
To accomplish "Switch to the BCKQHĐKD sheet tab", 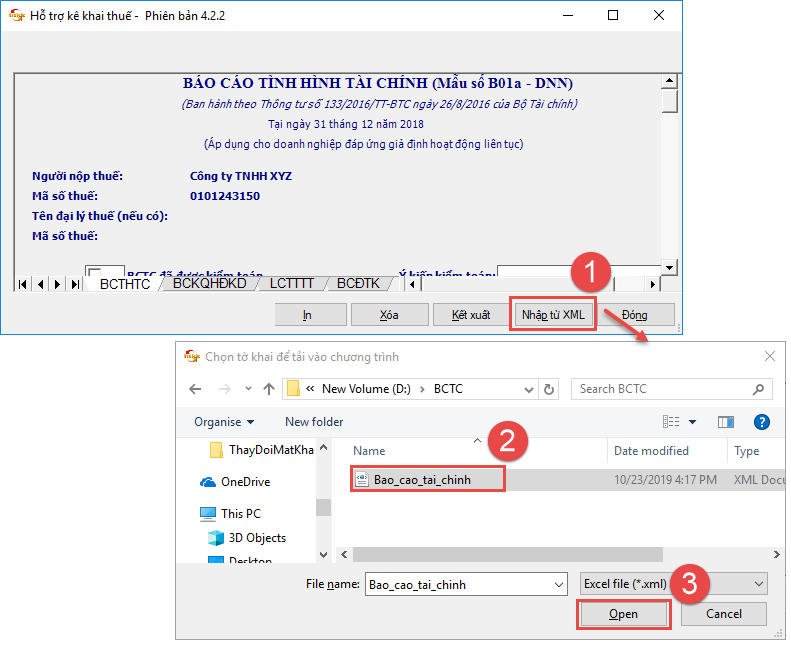I will (x=209, y=284).
